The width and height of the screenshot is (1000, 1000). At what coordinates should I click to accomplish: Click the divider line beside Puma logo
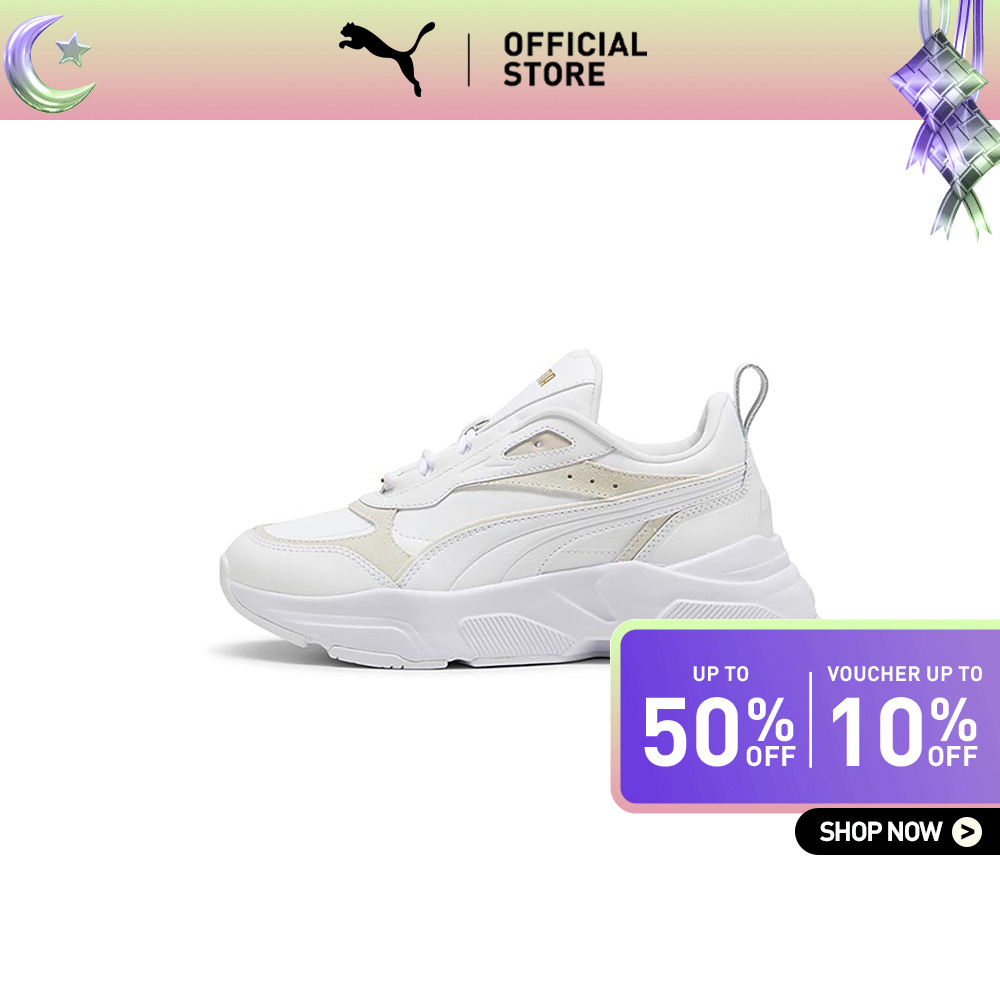click(469, 60)
